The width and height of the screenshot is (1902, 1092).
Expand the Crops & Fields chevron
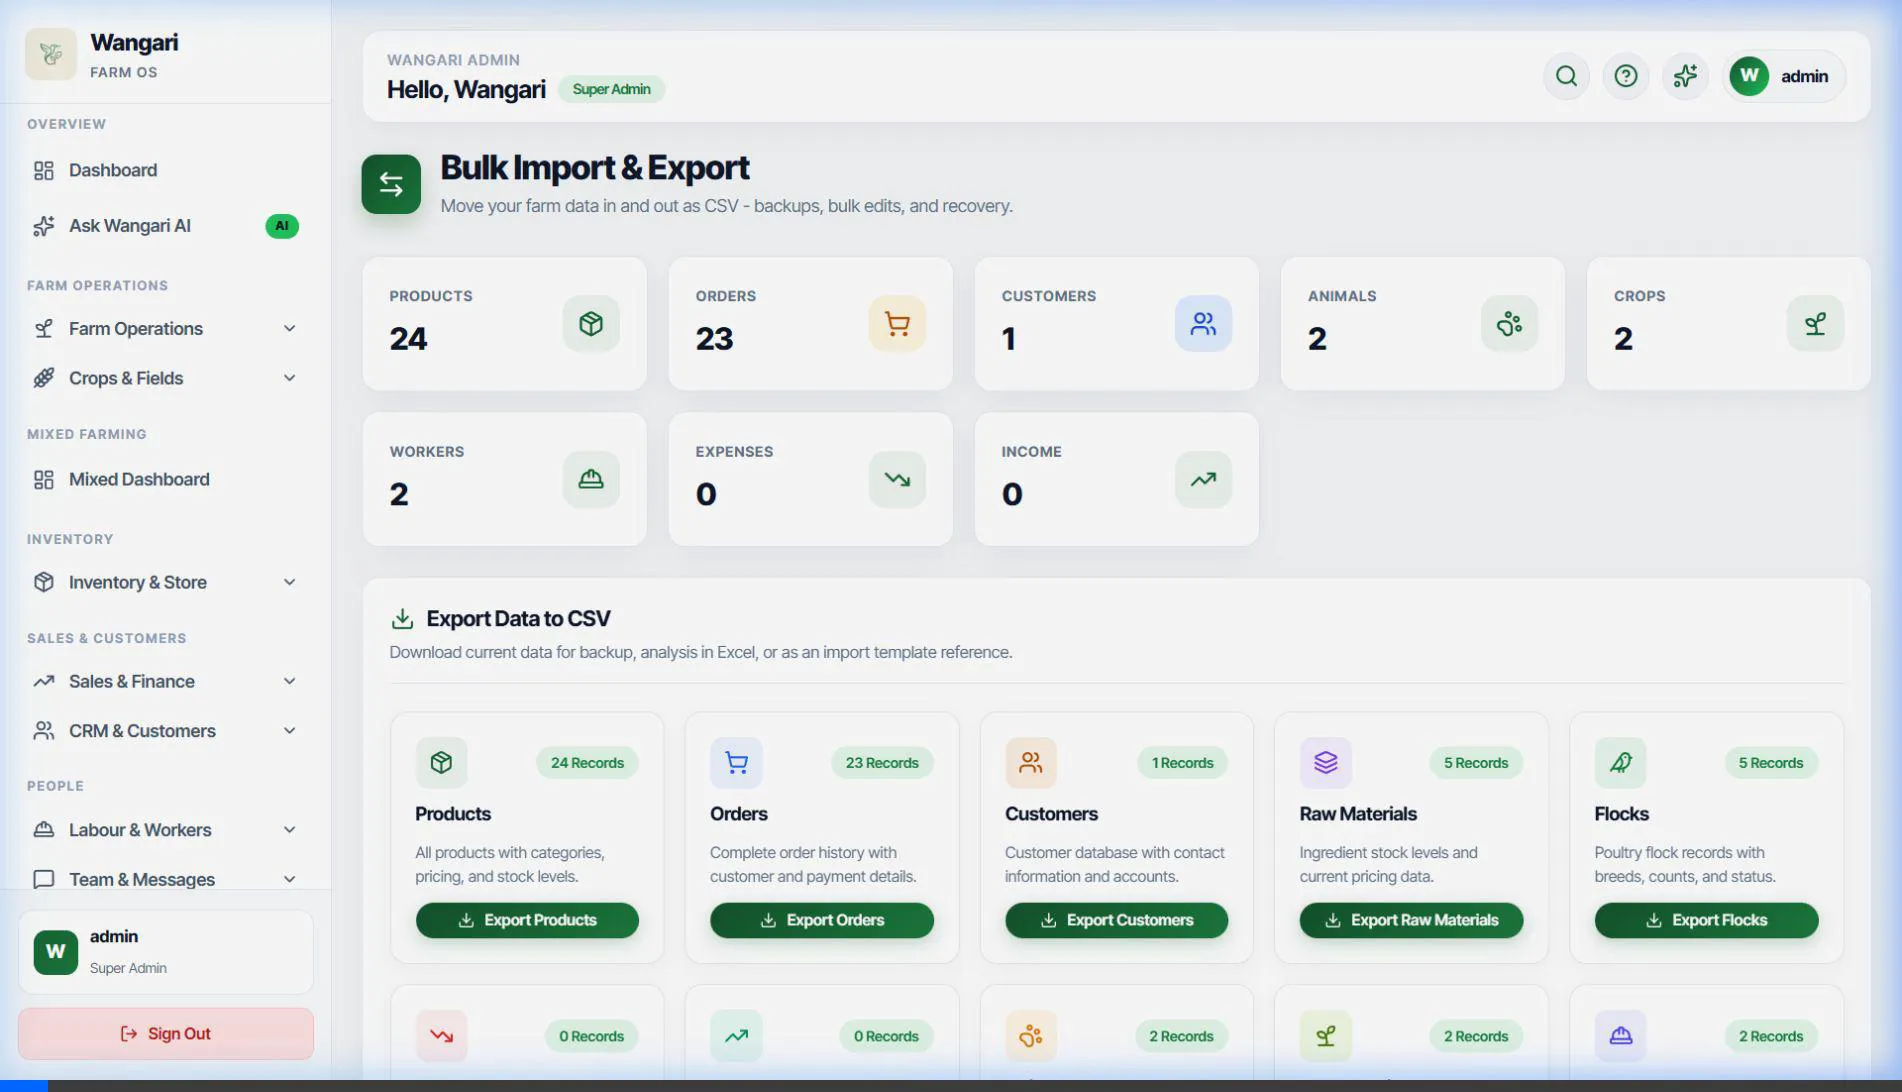click(x=289, y=378)
